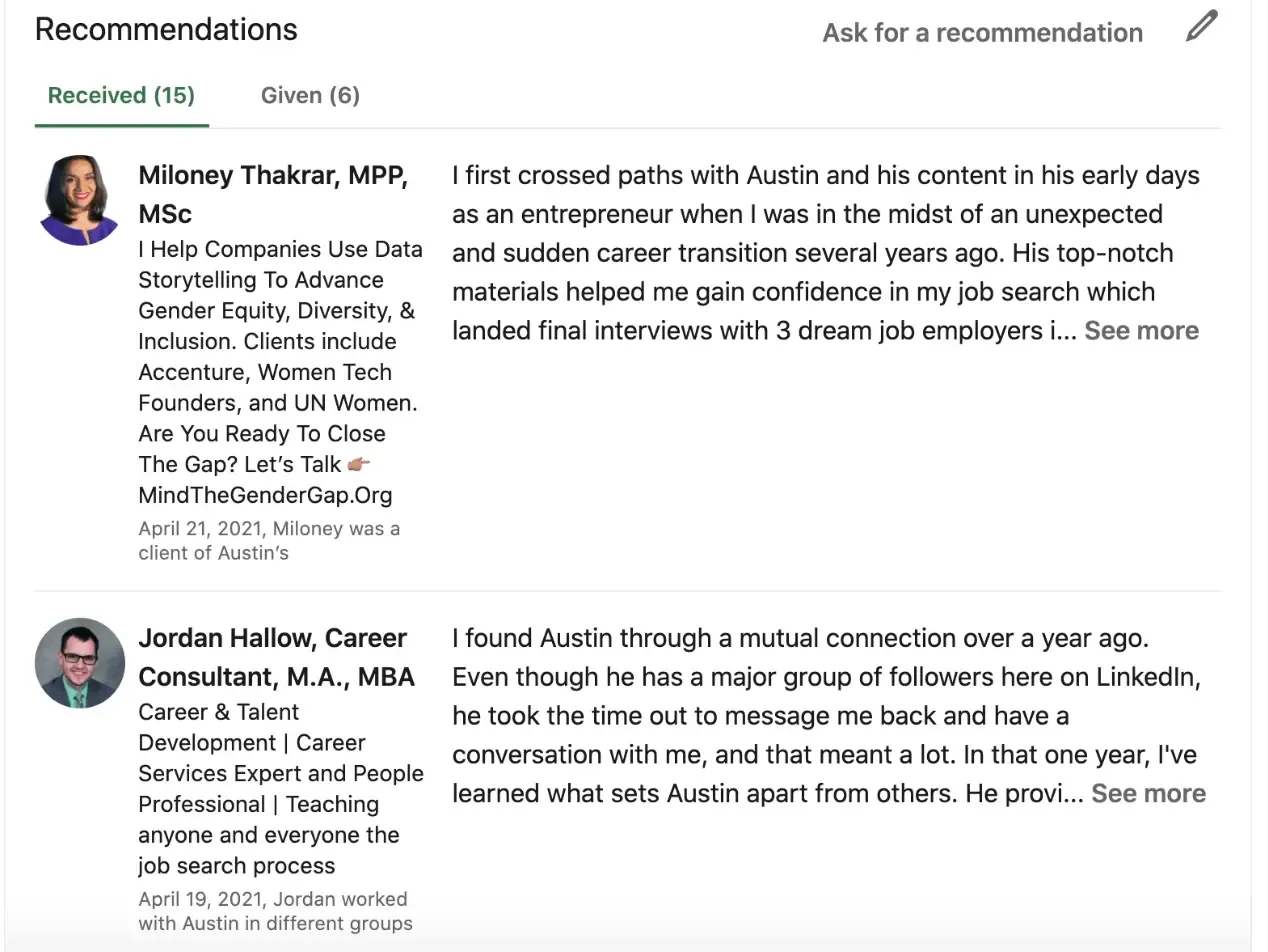1268x952 pixels.
Task: Open Miloney Thakrar, MPP, MSc name link
Action: [x=273, y=194]
